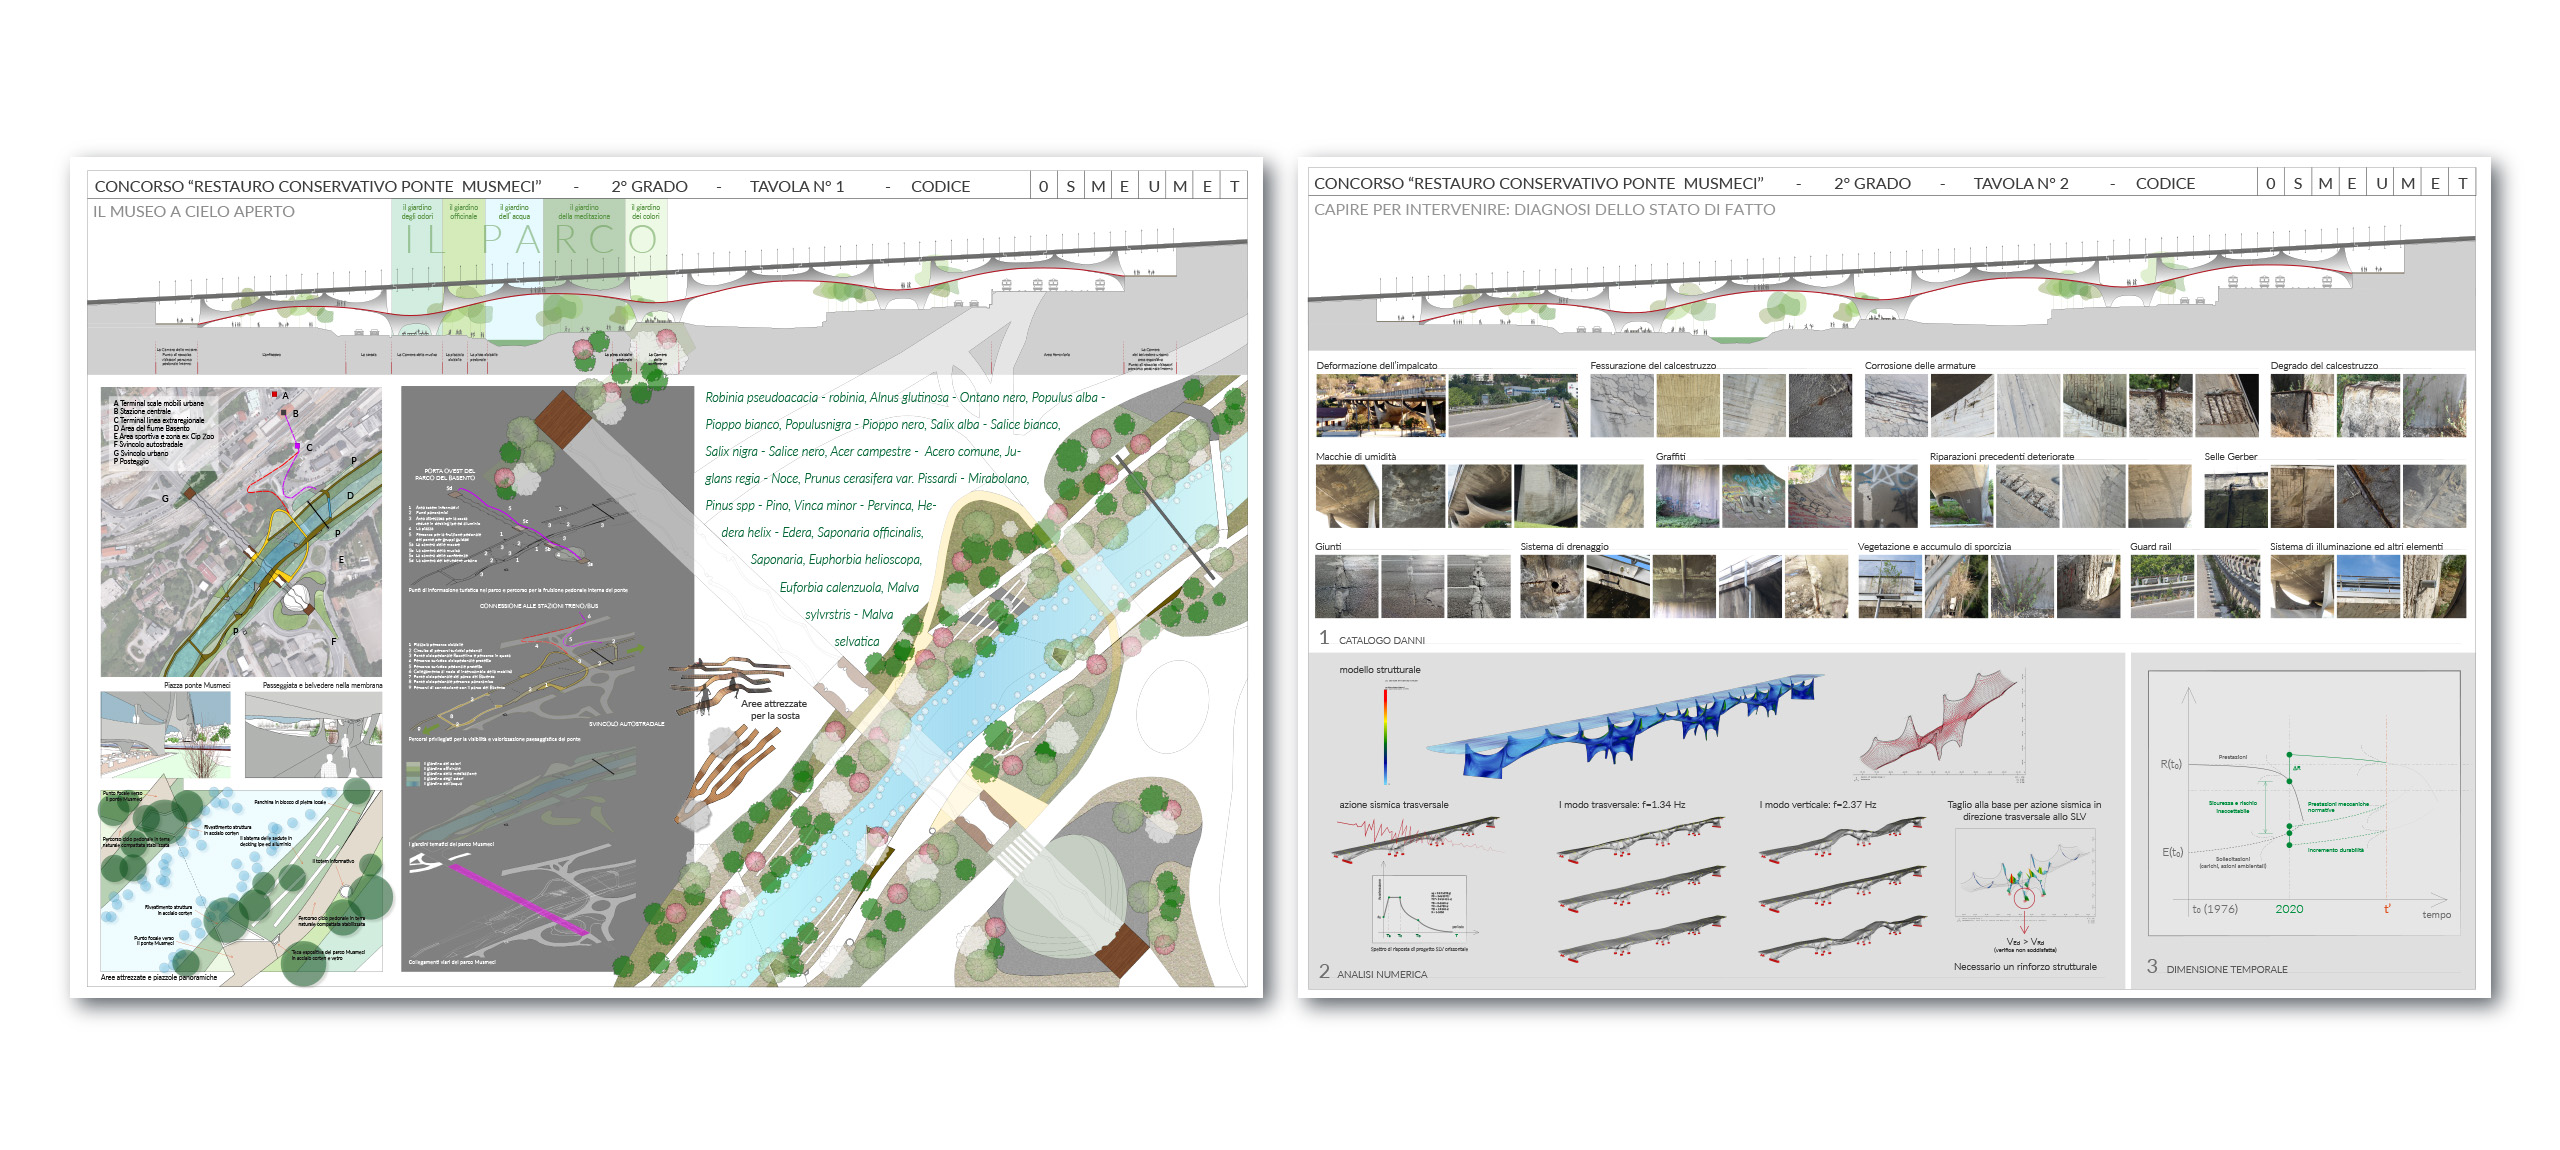Open first photo under Selle Gerber
Viewport: 2560px width, 1150px height.
point(2235,496)
